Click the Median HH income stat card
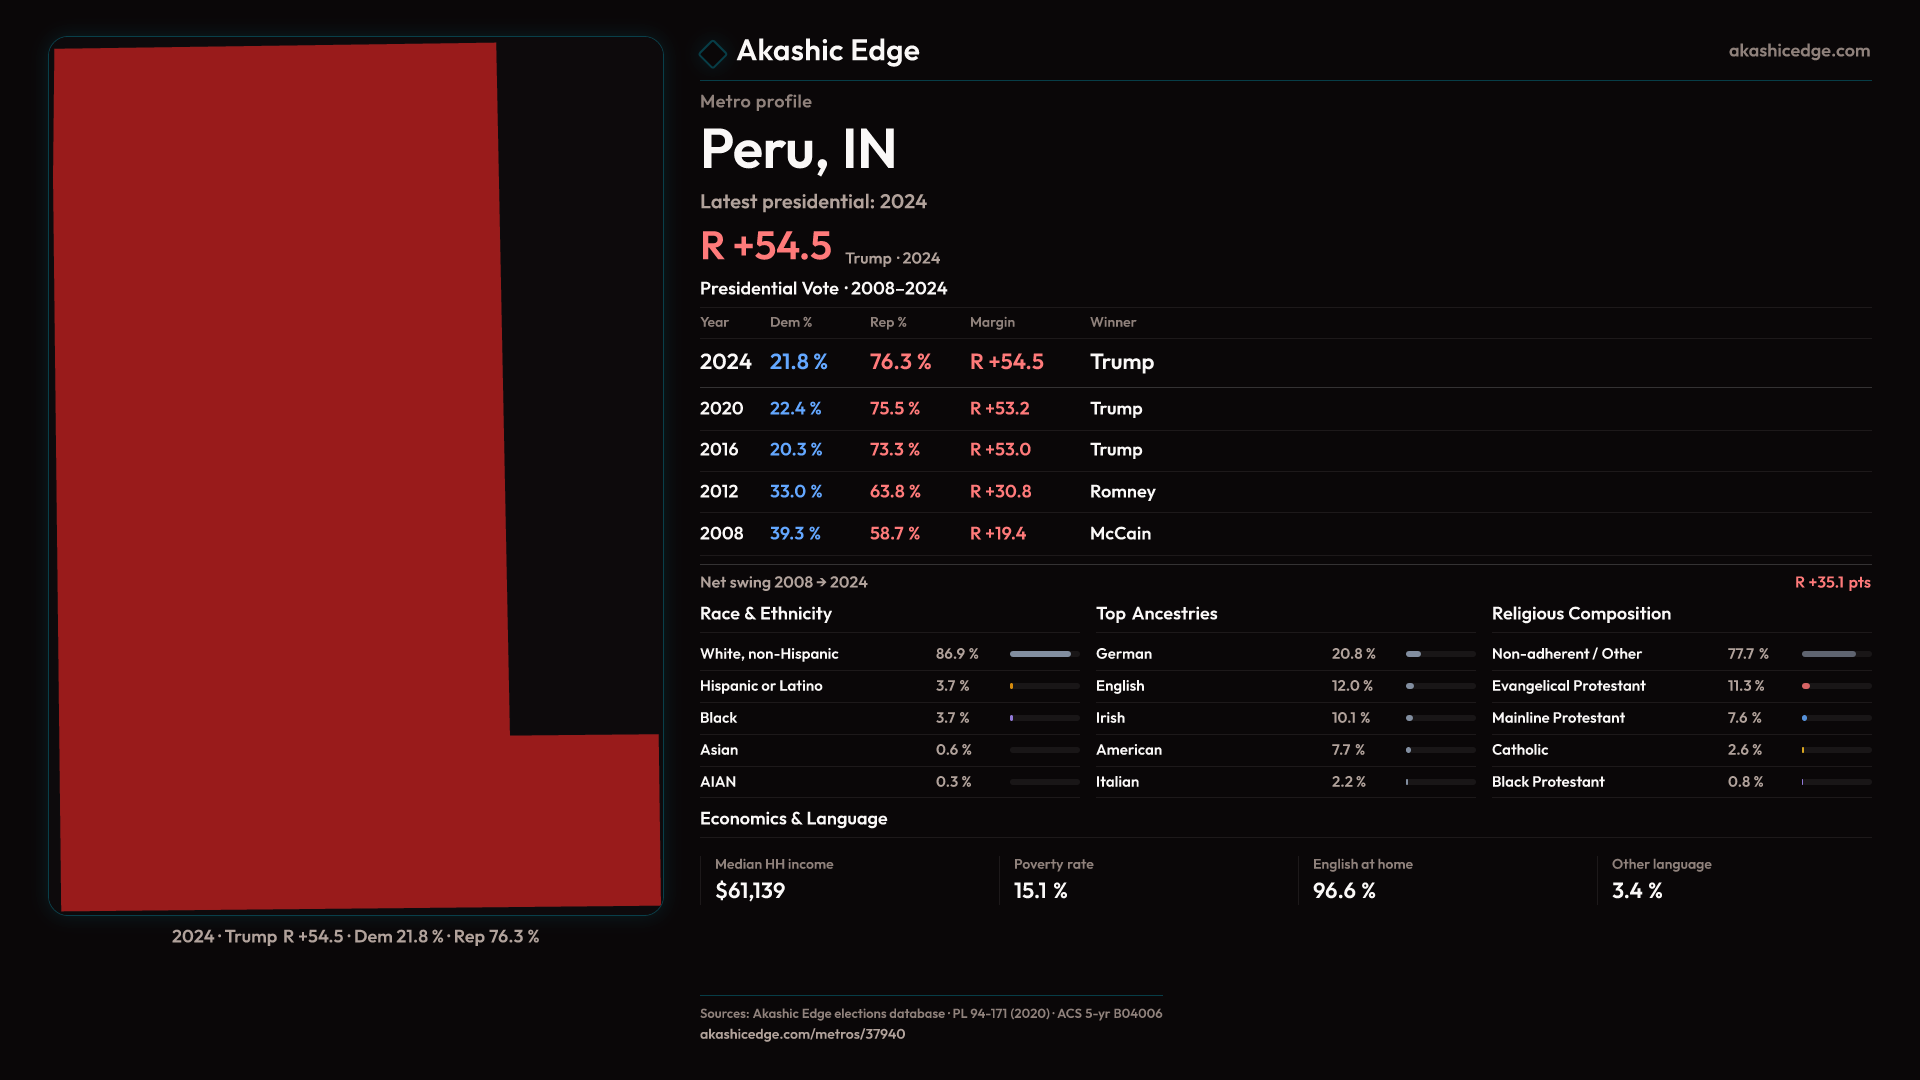Screen dimensions: 1920x1080 coord(774,879)
